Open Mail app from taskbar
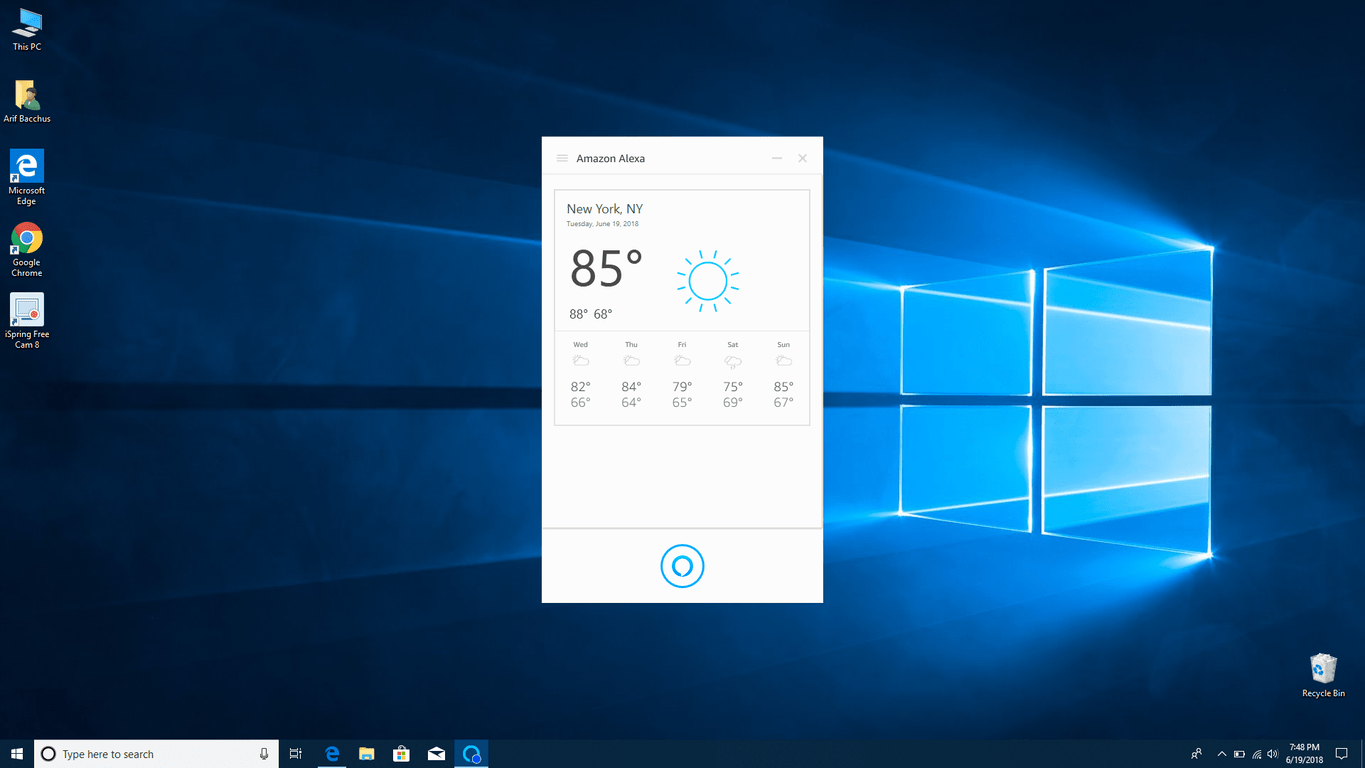The image size is (1365, 768). pos(436,754)
